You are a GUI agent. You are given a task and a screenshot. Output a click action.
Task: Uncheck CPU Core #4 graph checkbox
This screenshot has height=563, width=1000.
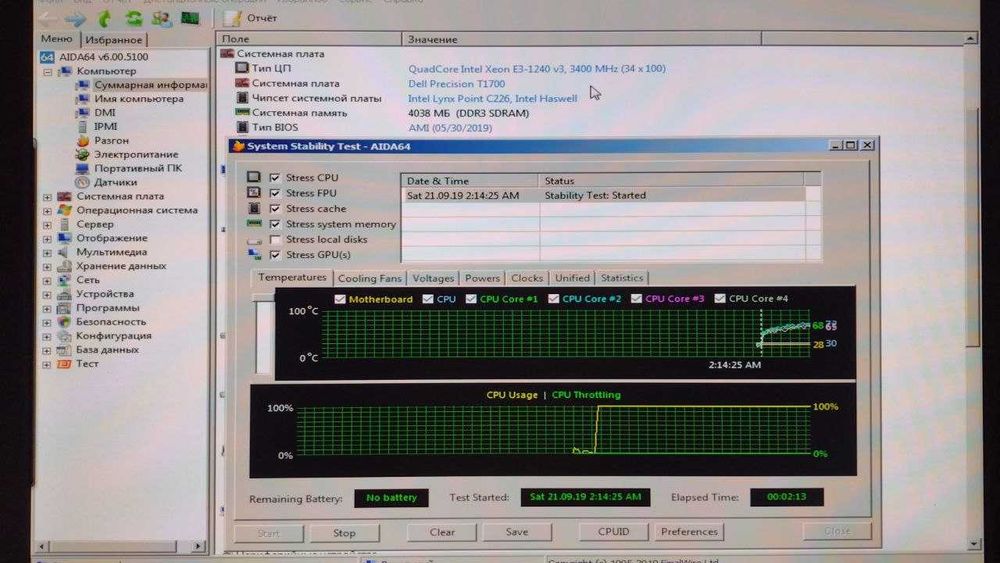719,298
